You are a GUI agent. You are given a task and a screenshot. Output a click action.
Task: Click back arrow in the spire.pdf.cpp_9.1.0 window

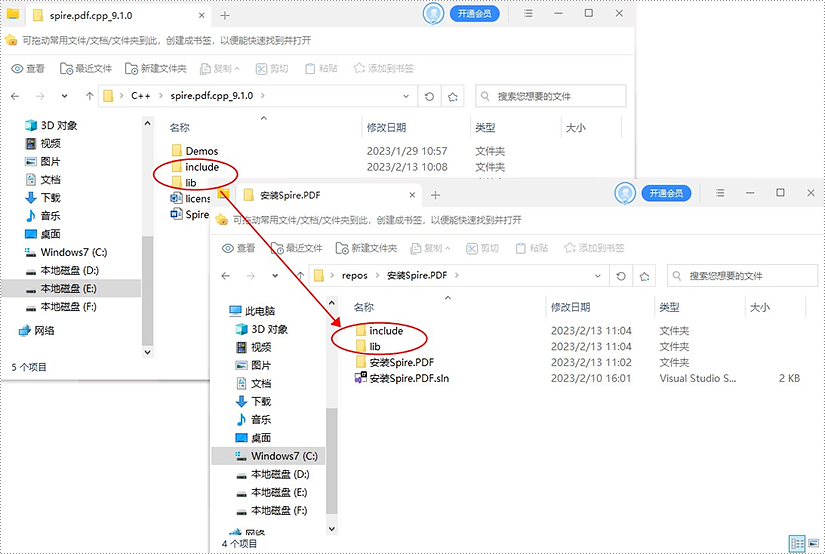(x=15, y=96)
